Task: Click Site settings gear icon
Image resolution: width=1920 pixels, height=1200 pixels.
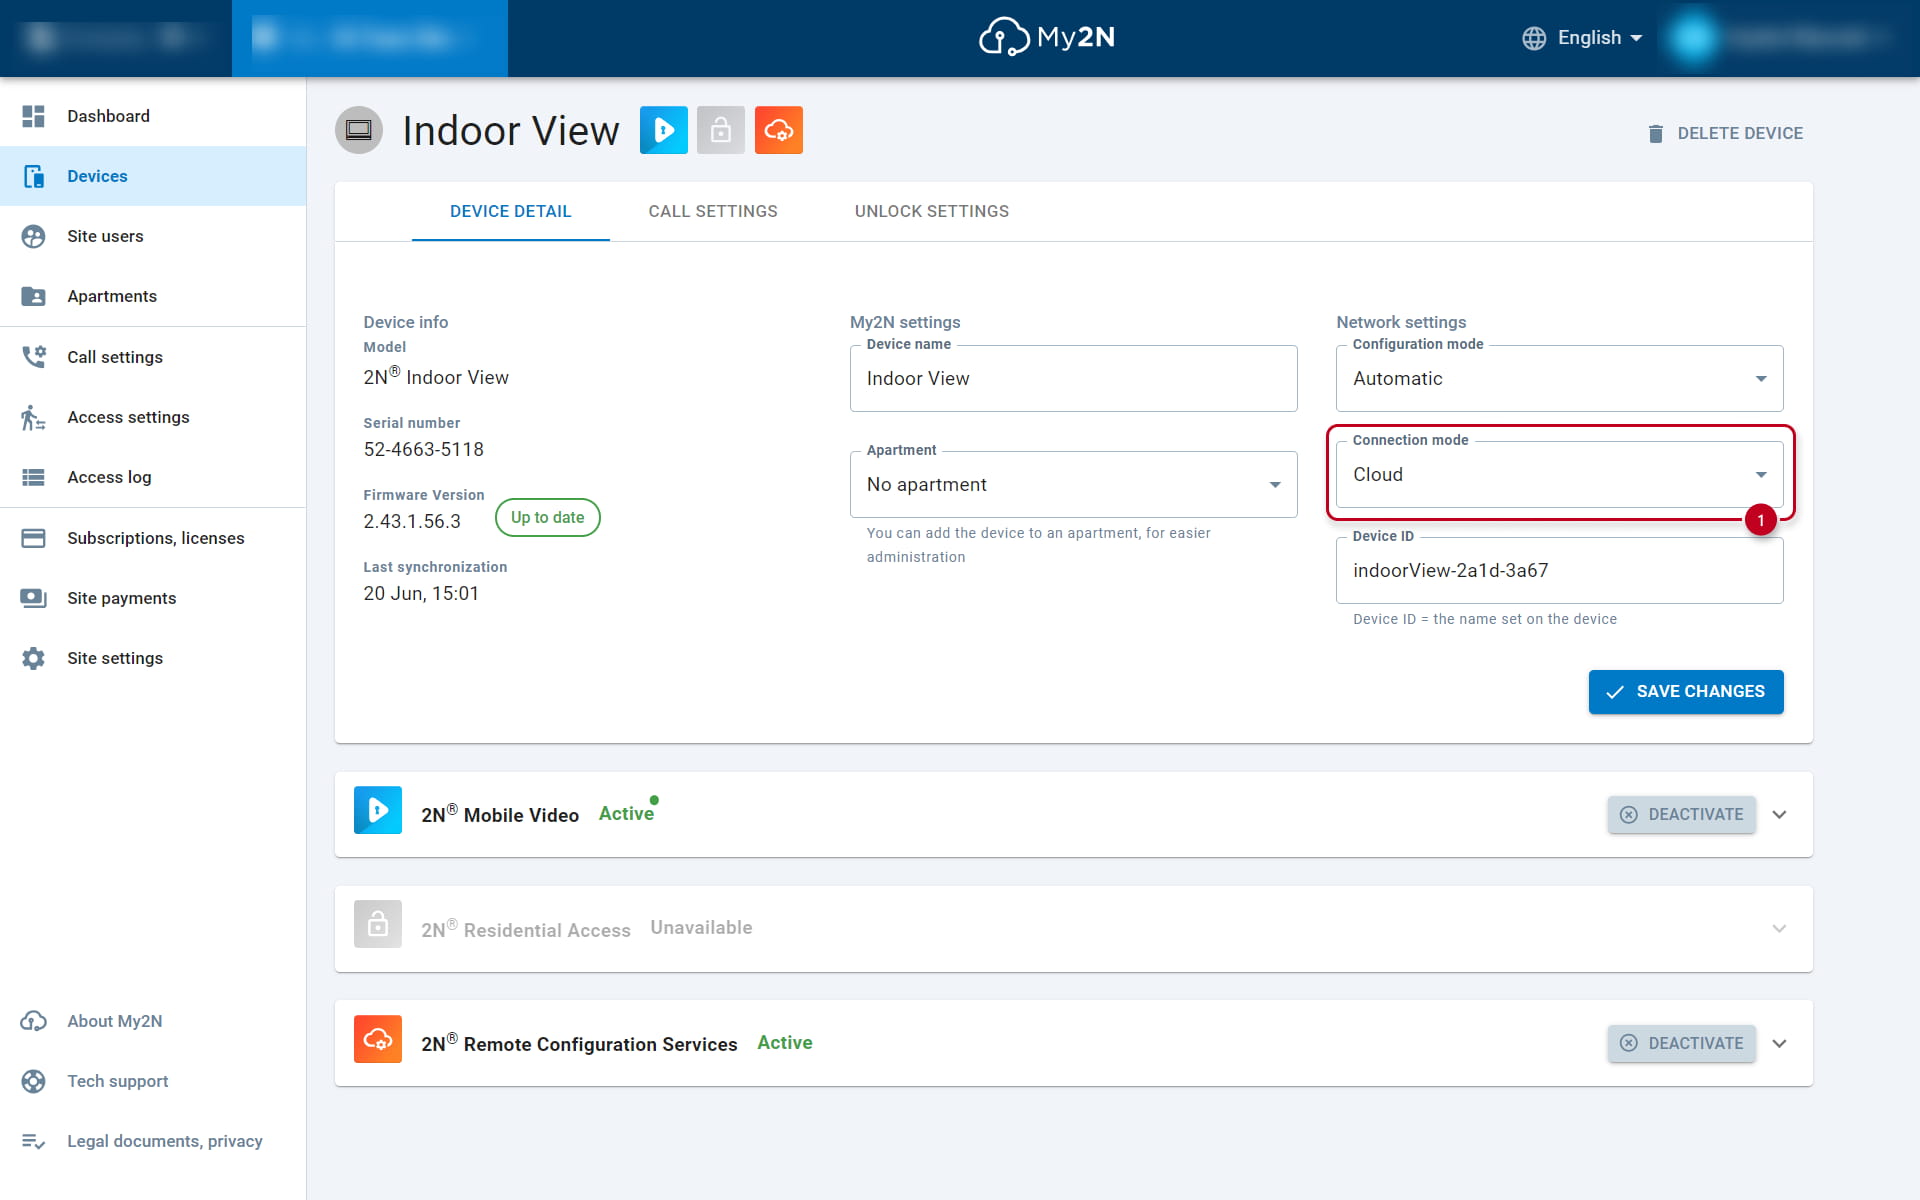Action: click(x=33, y=658)
